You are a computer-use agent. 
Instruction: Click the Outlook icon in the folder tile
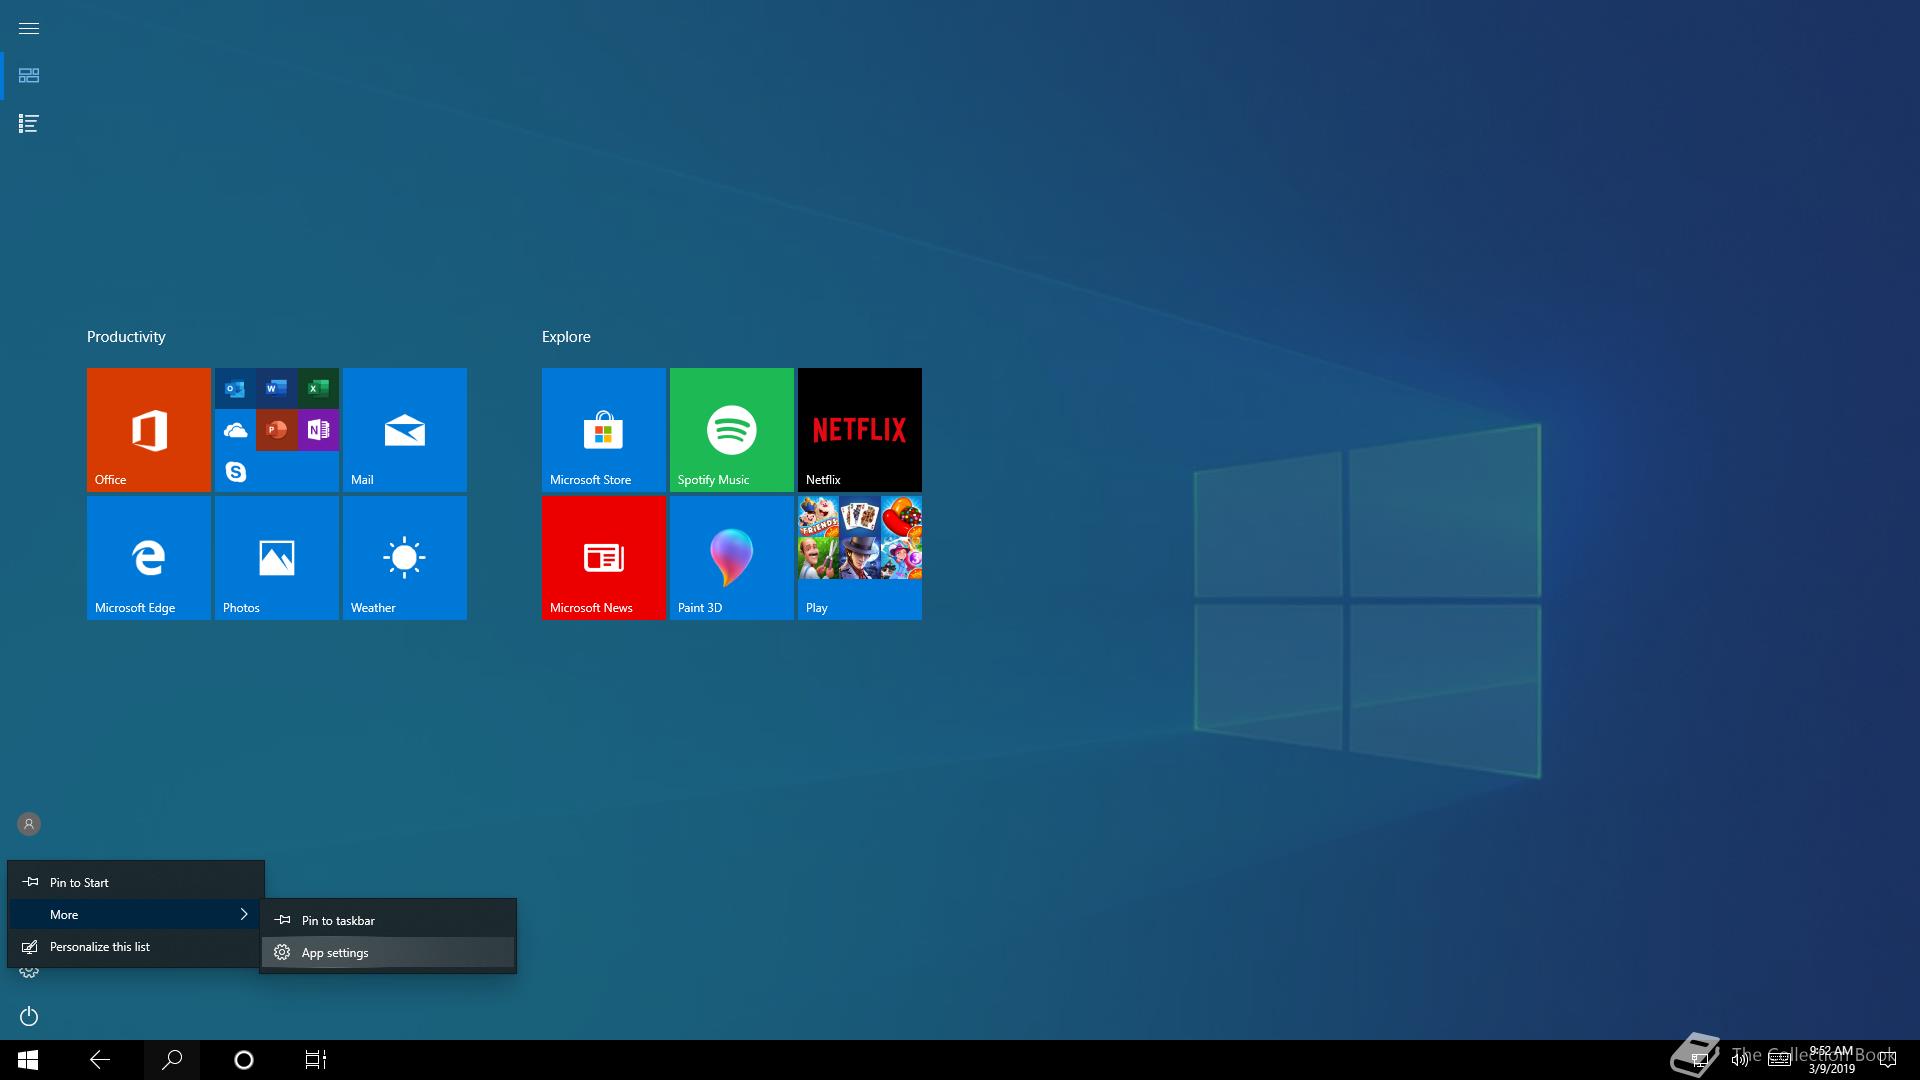click(x=235, y=388)
